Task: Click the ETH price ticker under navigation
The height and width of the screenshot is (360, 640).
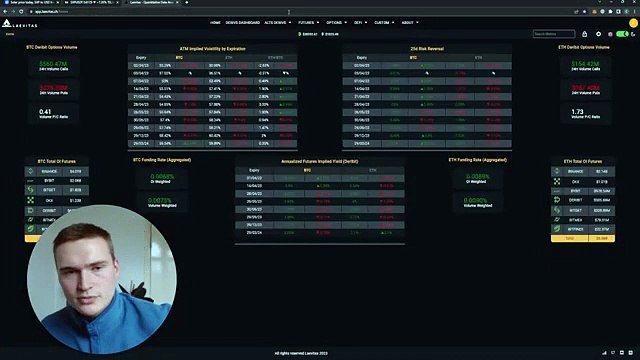Action: pyautogui.click(x=330, y=34)
